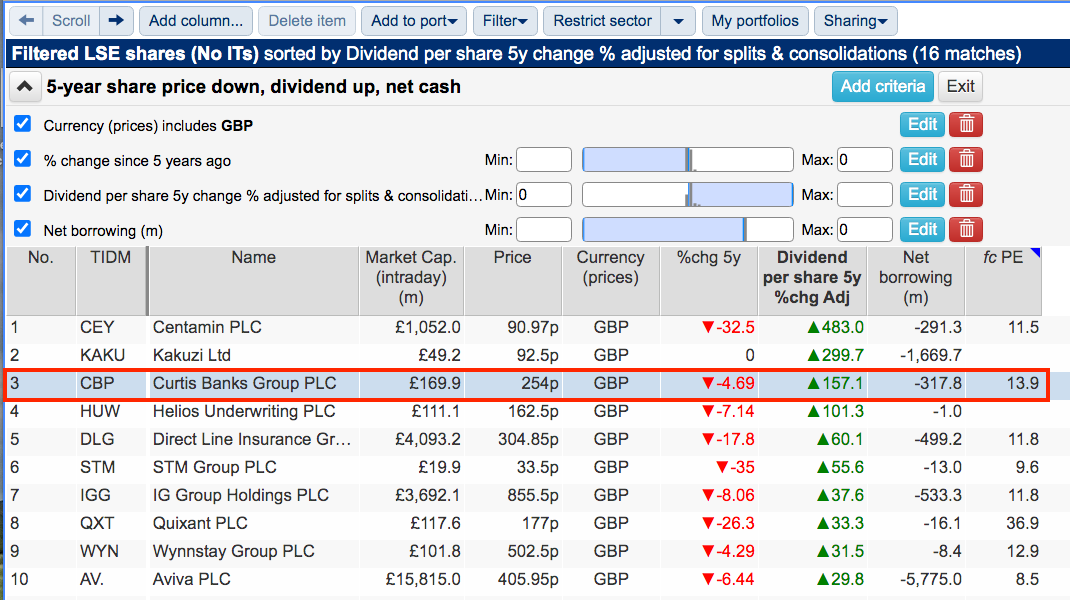Click the Add column button

(x=196, y=21)
